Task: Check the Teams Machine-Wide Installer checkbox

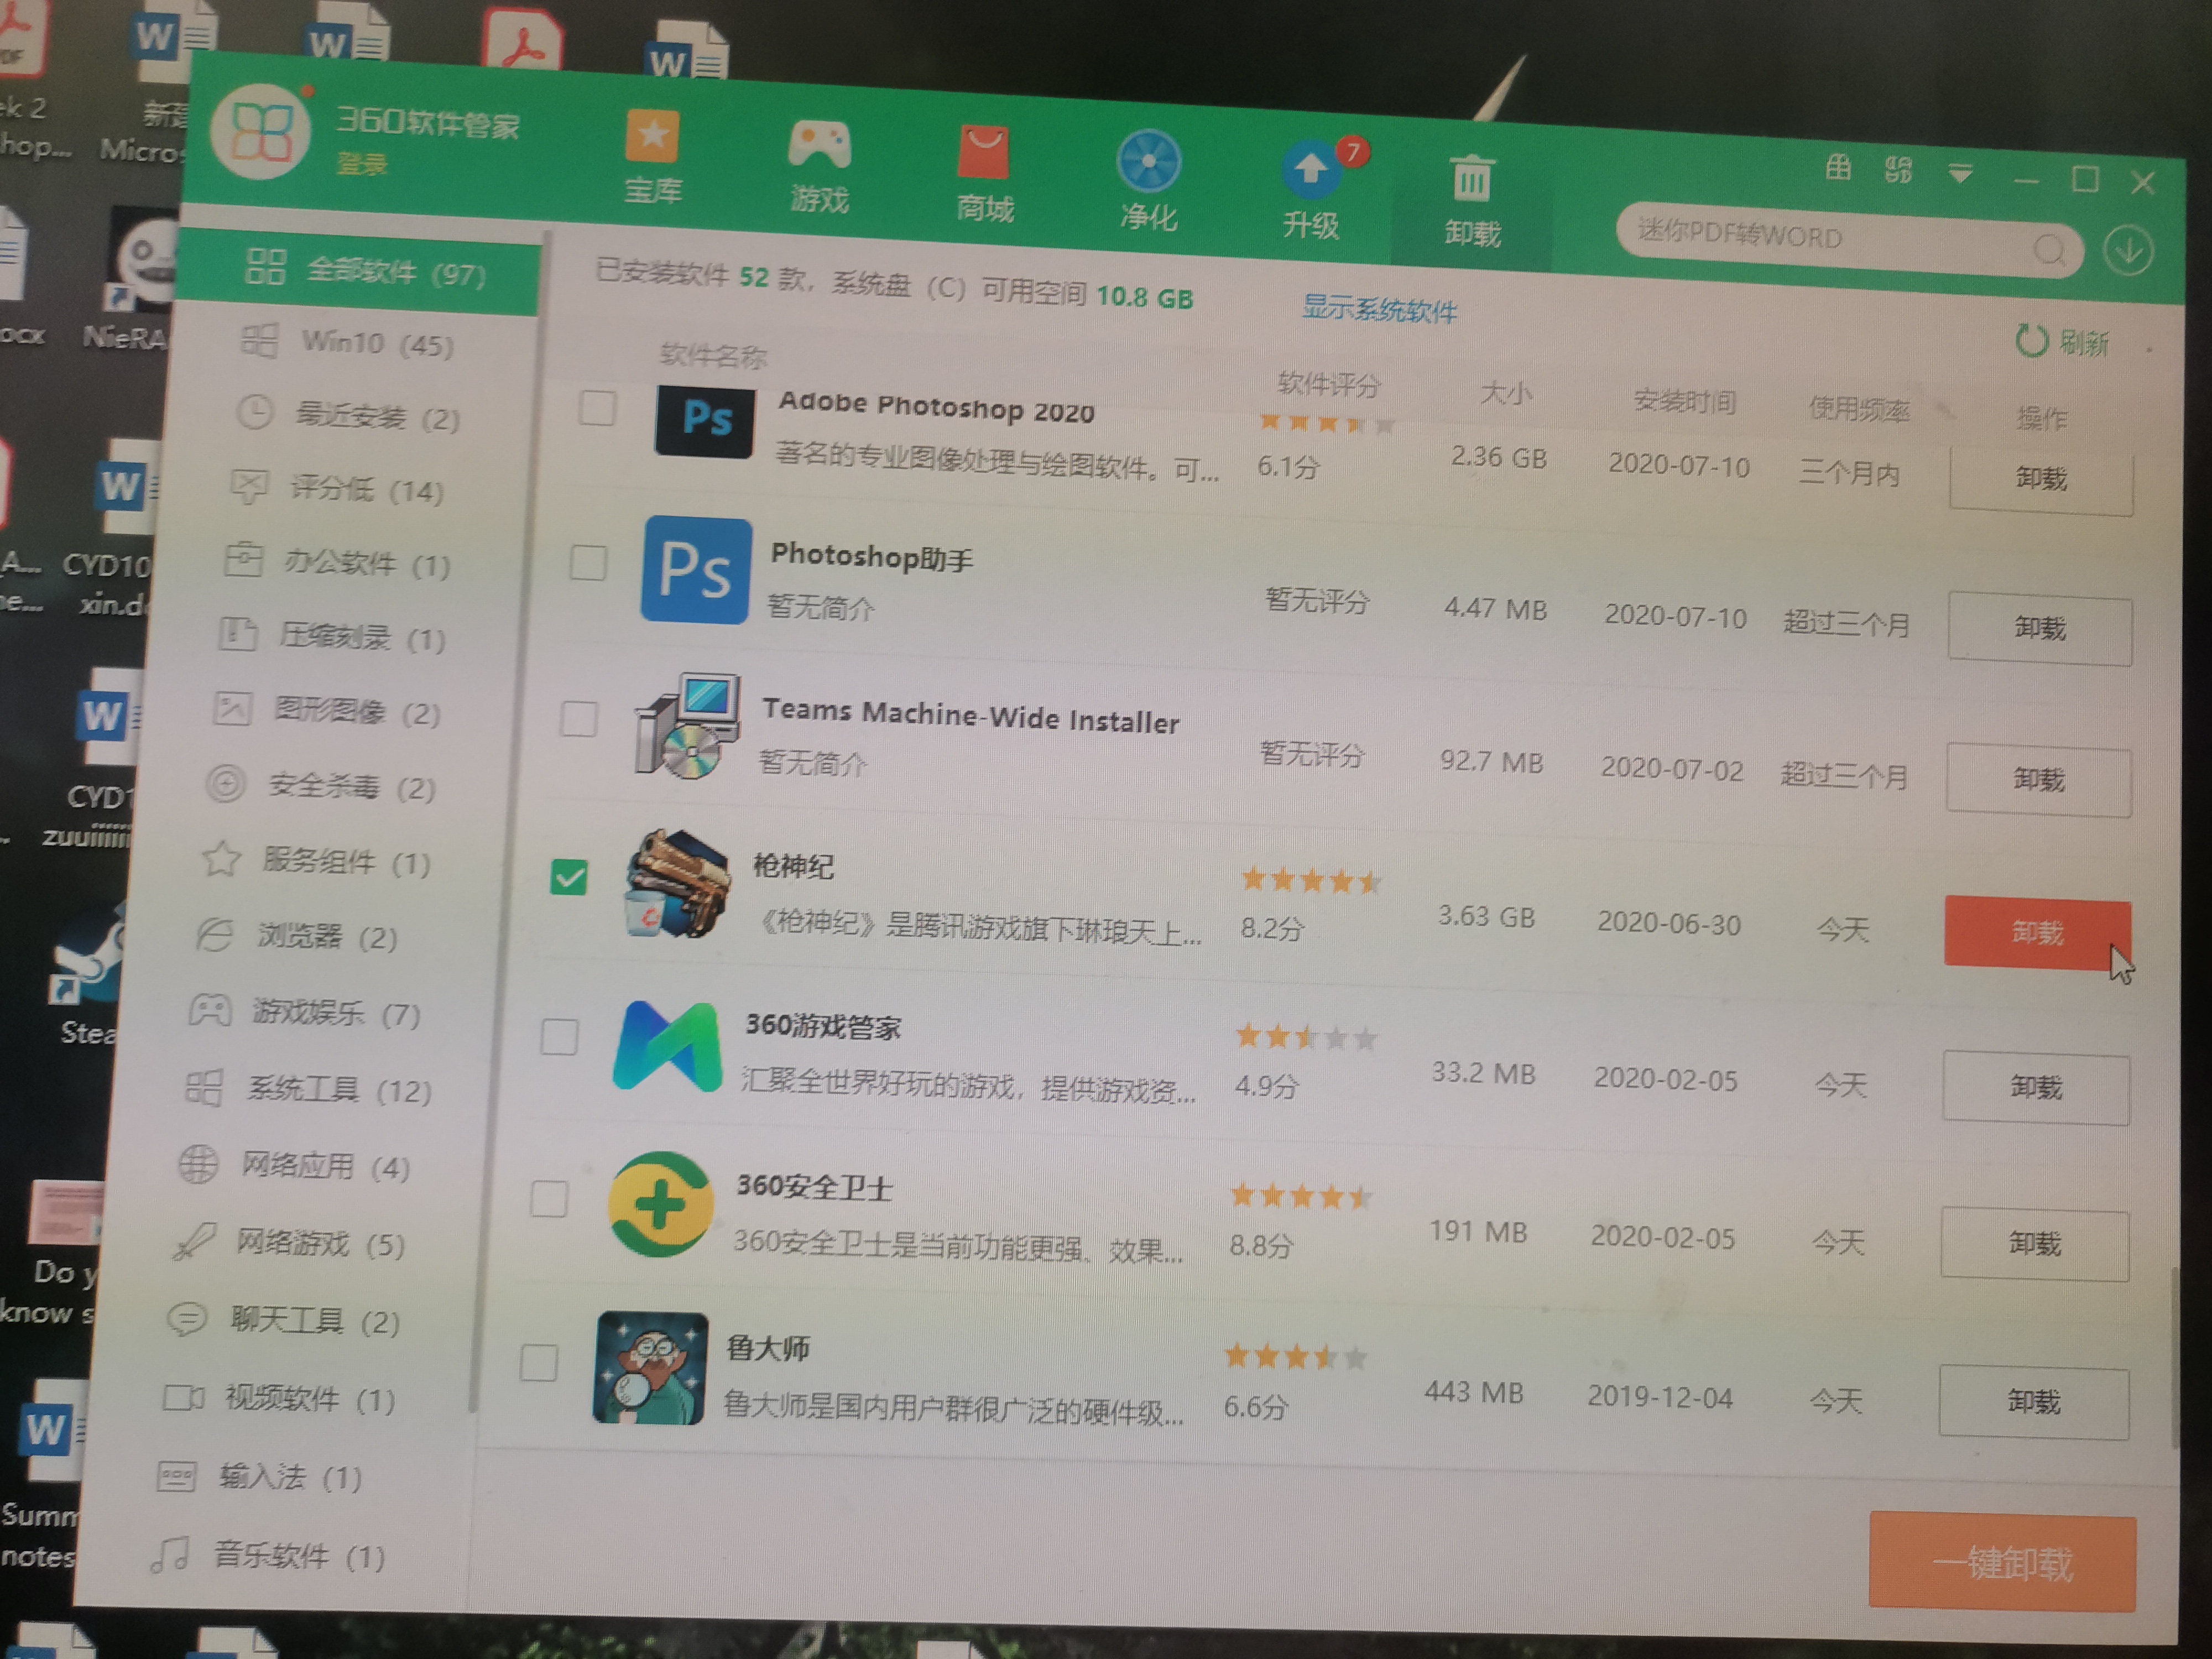Action: pos(578,718)
